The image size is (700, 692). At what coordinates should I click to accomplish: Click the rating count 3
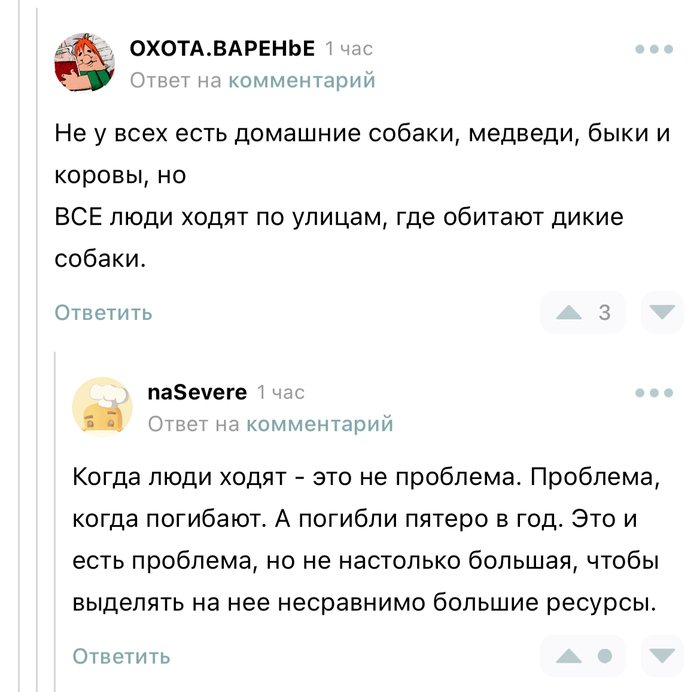[x=604, y=312]
